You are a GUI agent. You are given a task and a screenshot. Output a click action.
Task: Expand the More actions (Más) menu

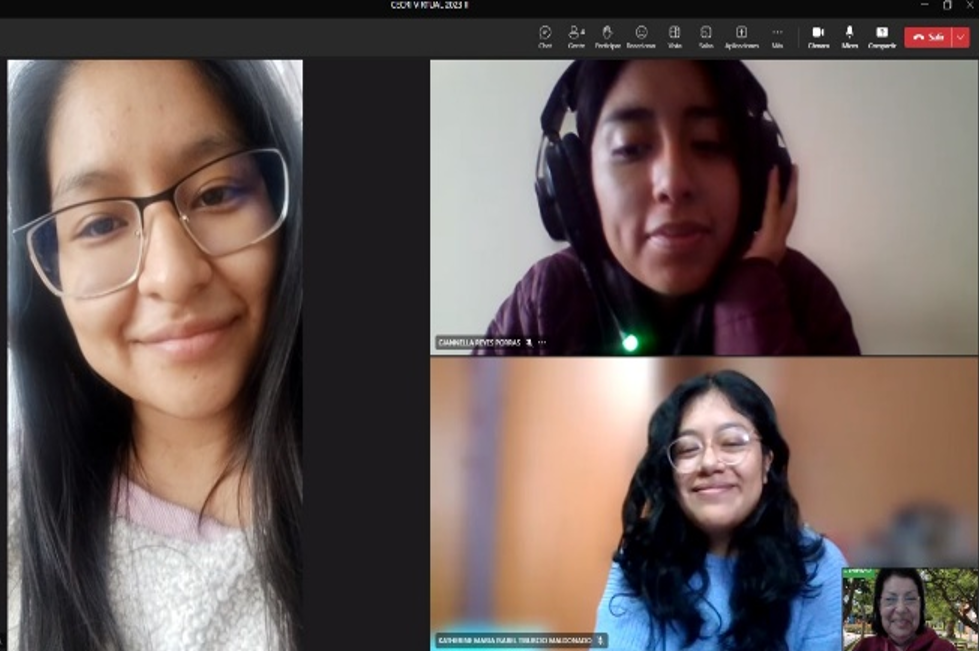[777, 37]
